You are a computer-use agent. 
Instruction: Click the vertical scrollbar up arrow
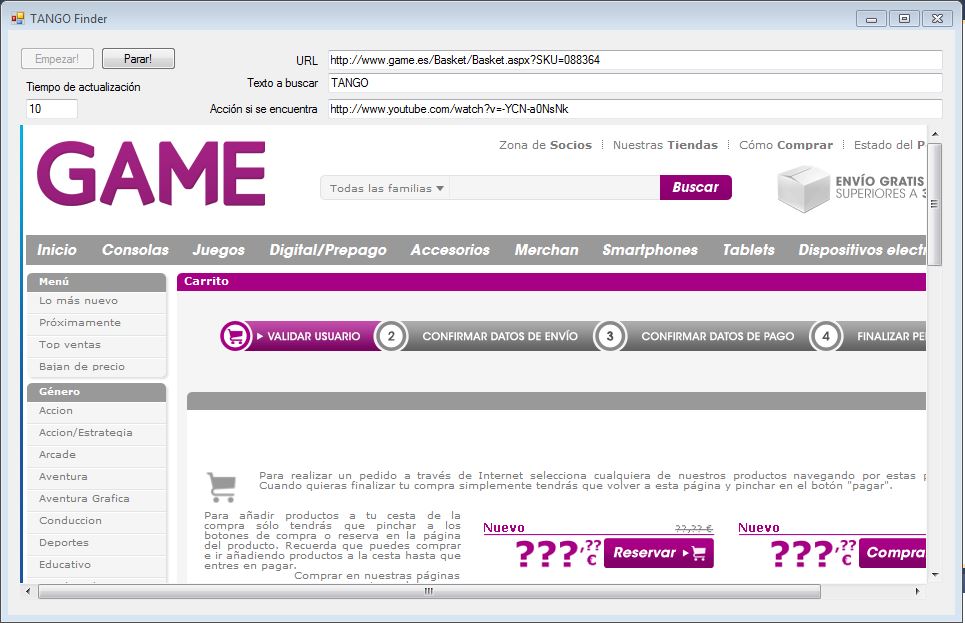tap(935, 134)
